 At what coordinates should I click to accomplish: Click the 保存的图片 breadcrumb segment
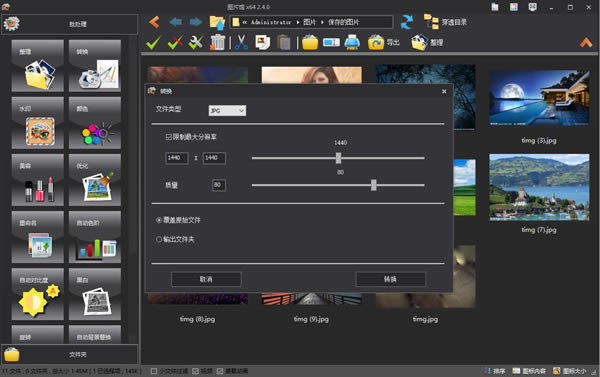(344, 22)
